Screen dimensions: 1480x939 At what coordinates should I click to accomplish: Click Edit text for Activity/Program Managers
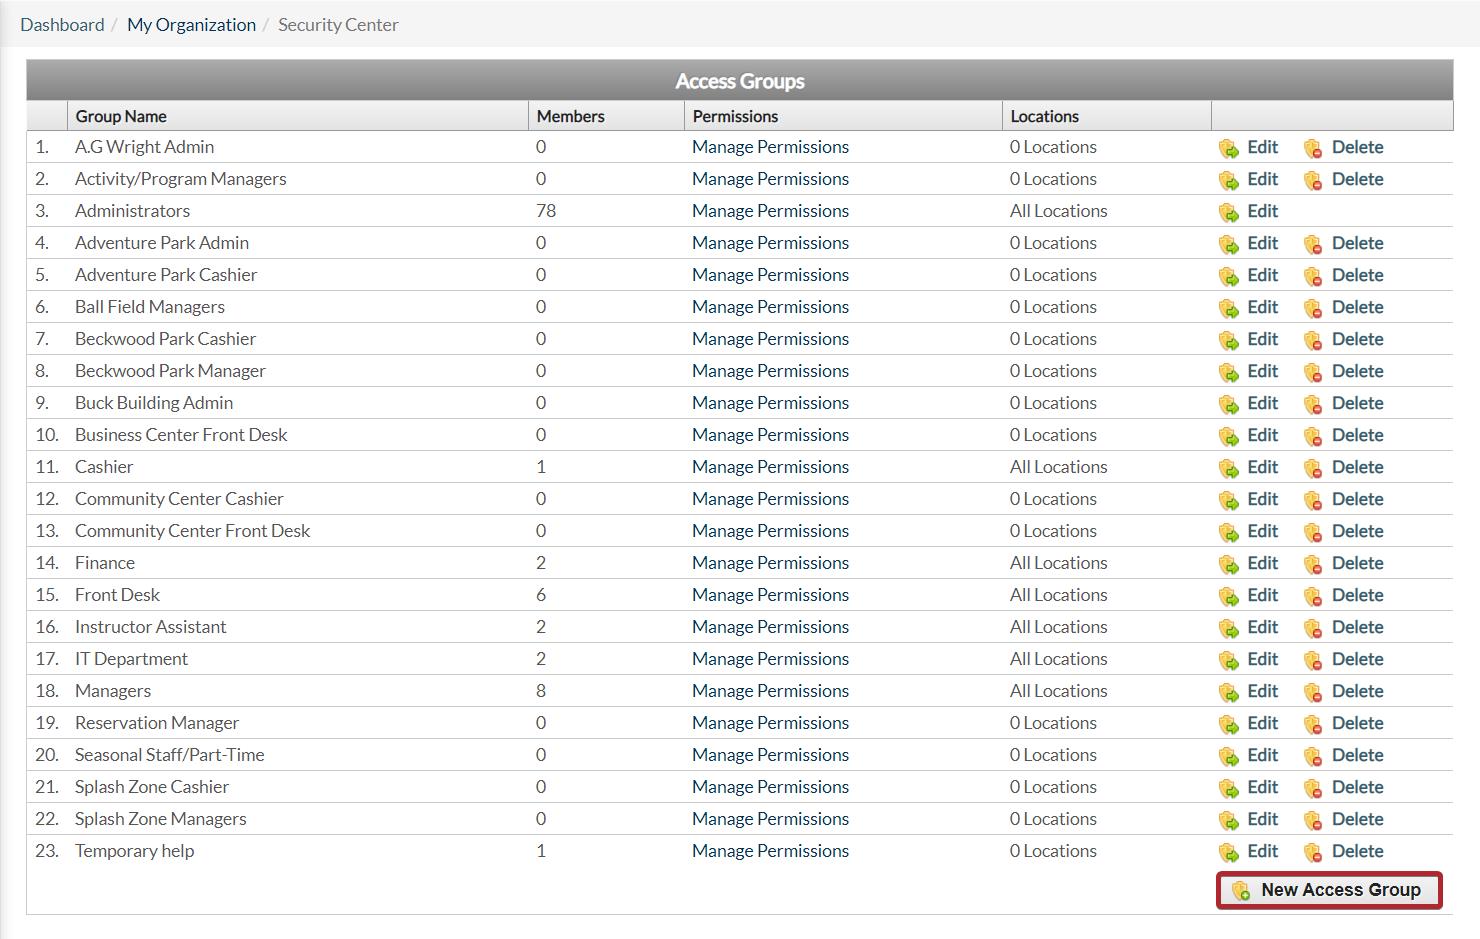coord(1262,179)
